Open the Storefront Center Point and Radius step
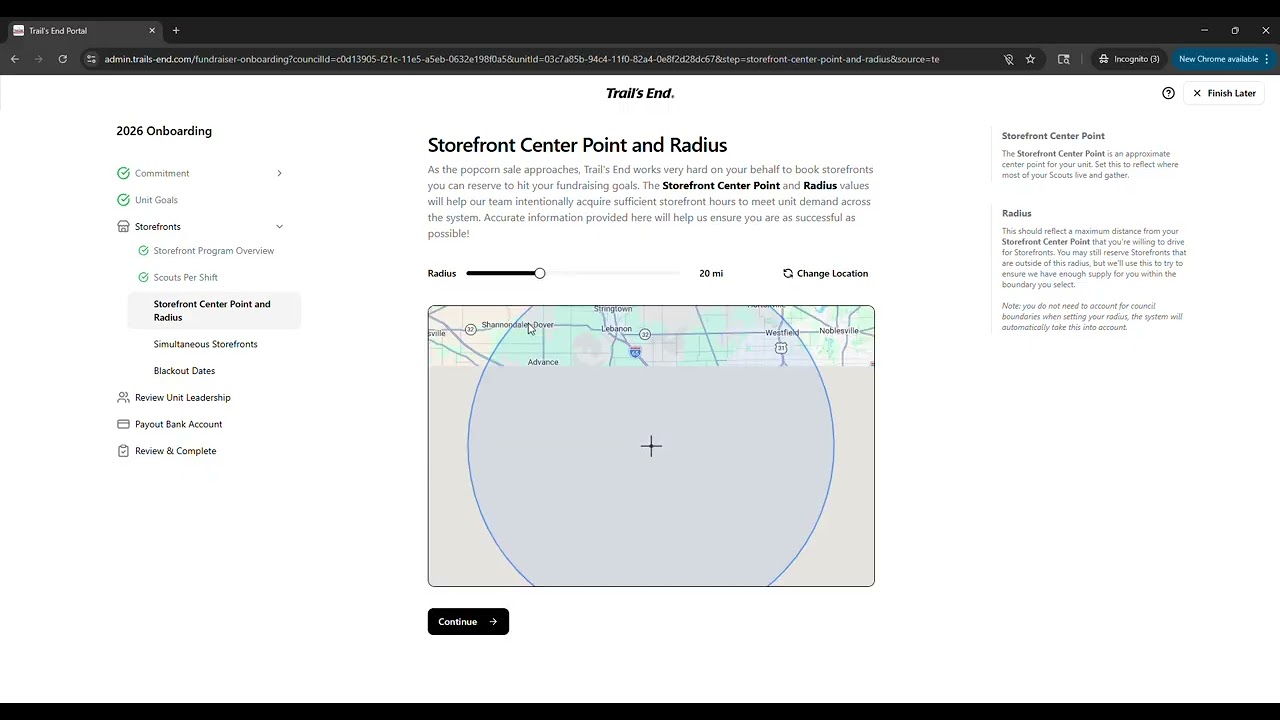Image resolution: width=1280 pixels, height=720 pixels. click(214, 311)
